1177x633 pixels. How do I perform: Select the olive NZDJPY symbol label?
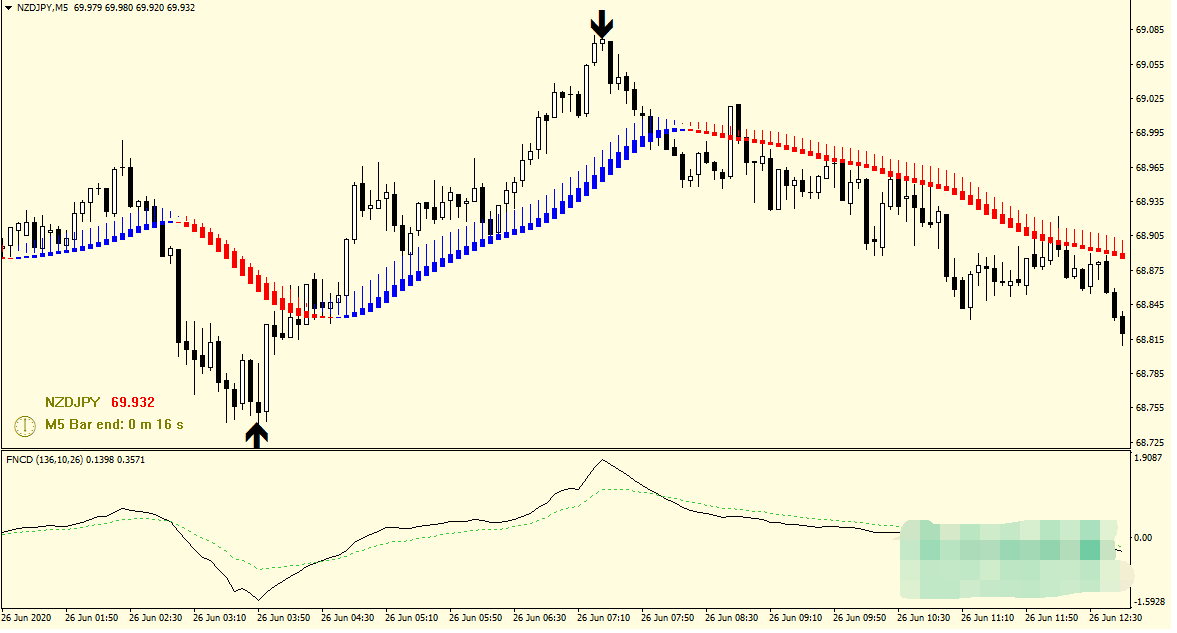point(72,402)
